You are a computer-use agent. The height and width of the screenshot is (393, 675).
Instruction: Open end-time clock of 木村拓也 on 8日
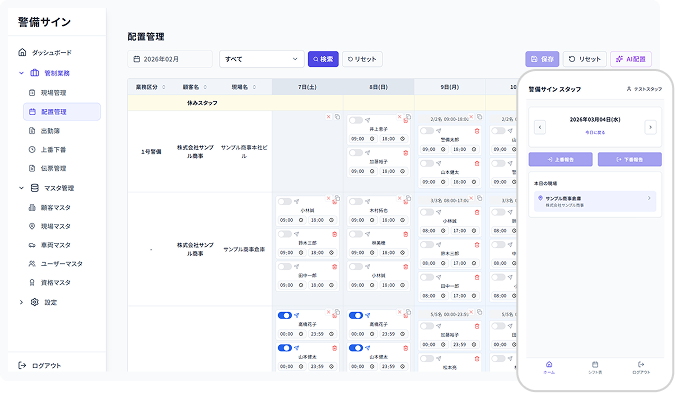point(403,220)
